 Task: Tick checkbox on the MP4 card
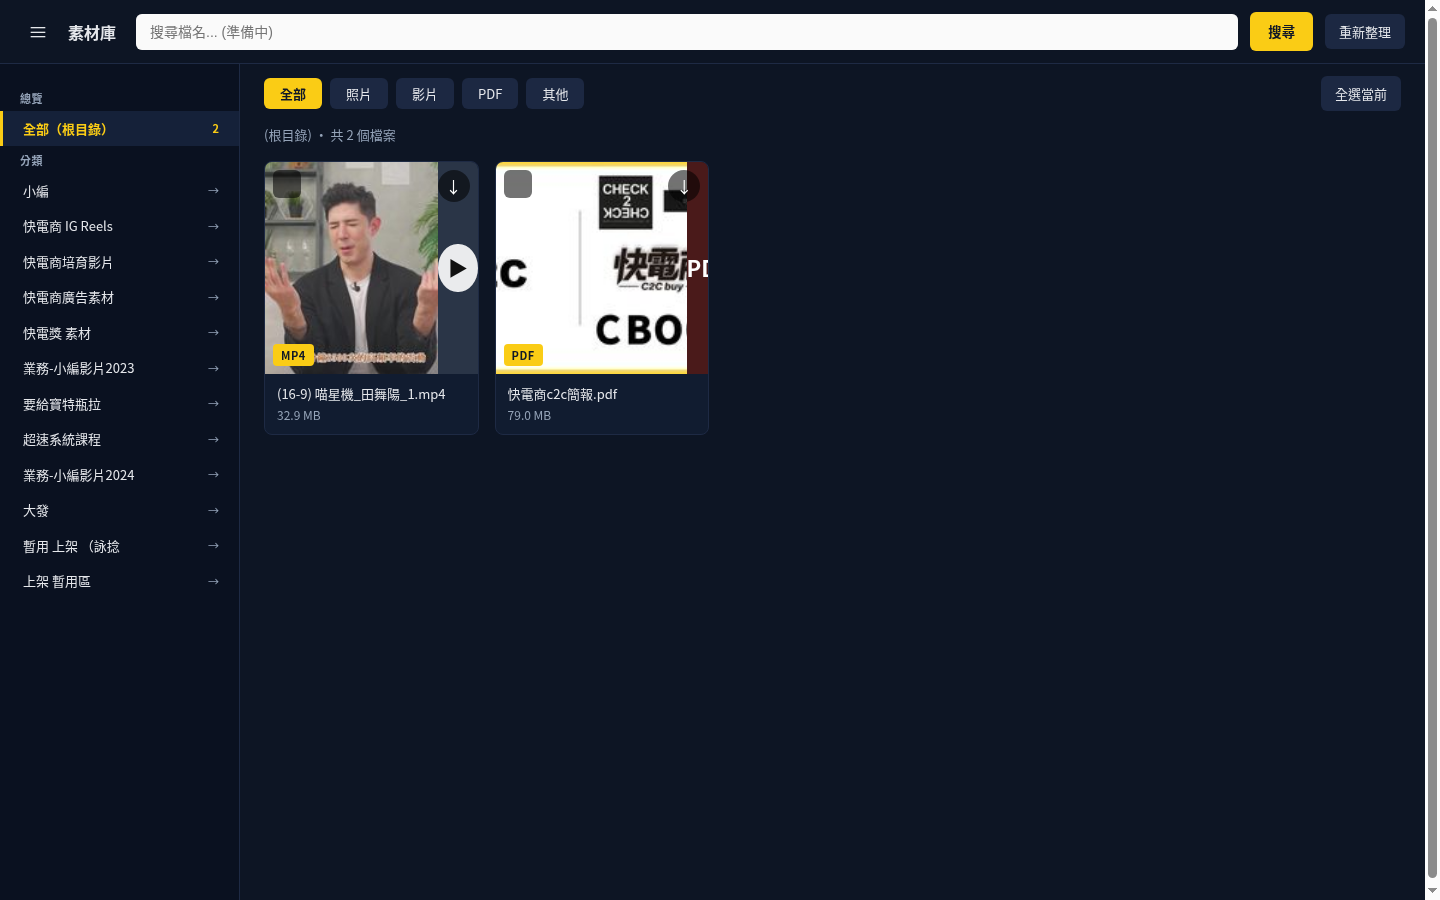point(287,184)
